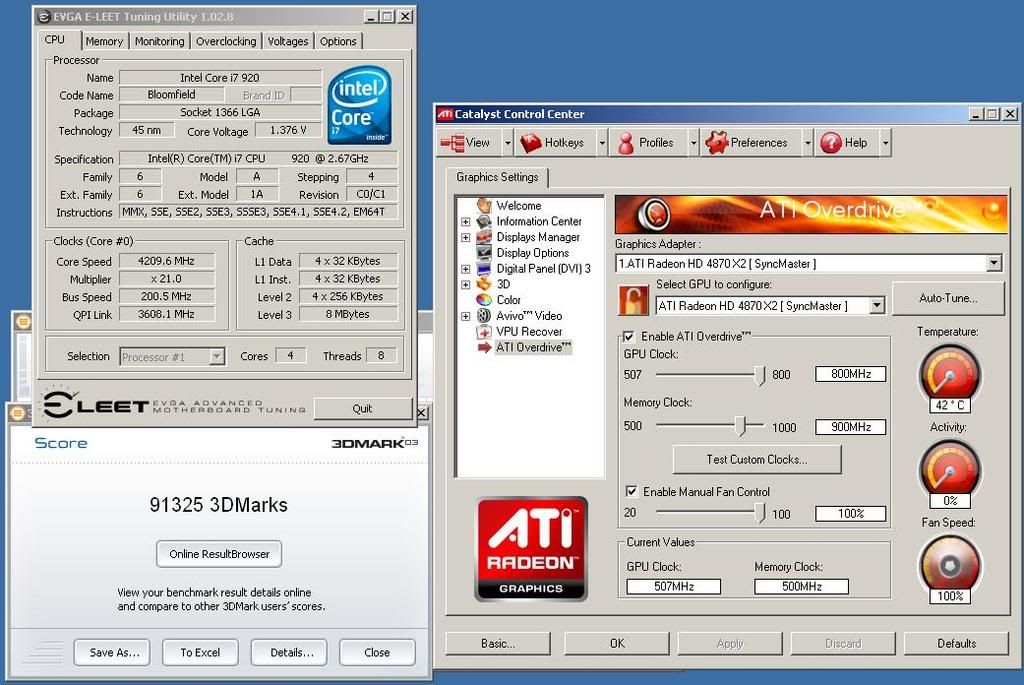The image size is (1024, 685).
Task: Click the 3D settings tree icon
Action: (484, 284)
